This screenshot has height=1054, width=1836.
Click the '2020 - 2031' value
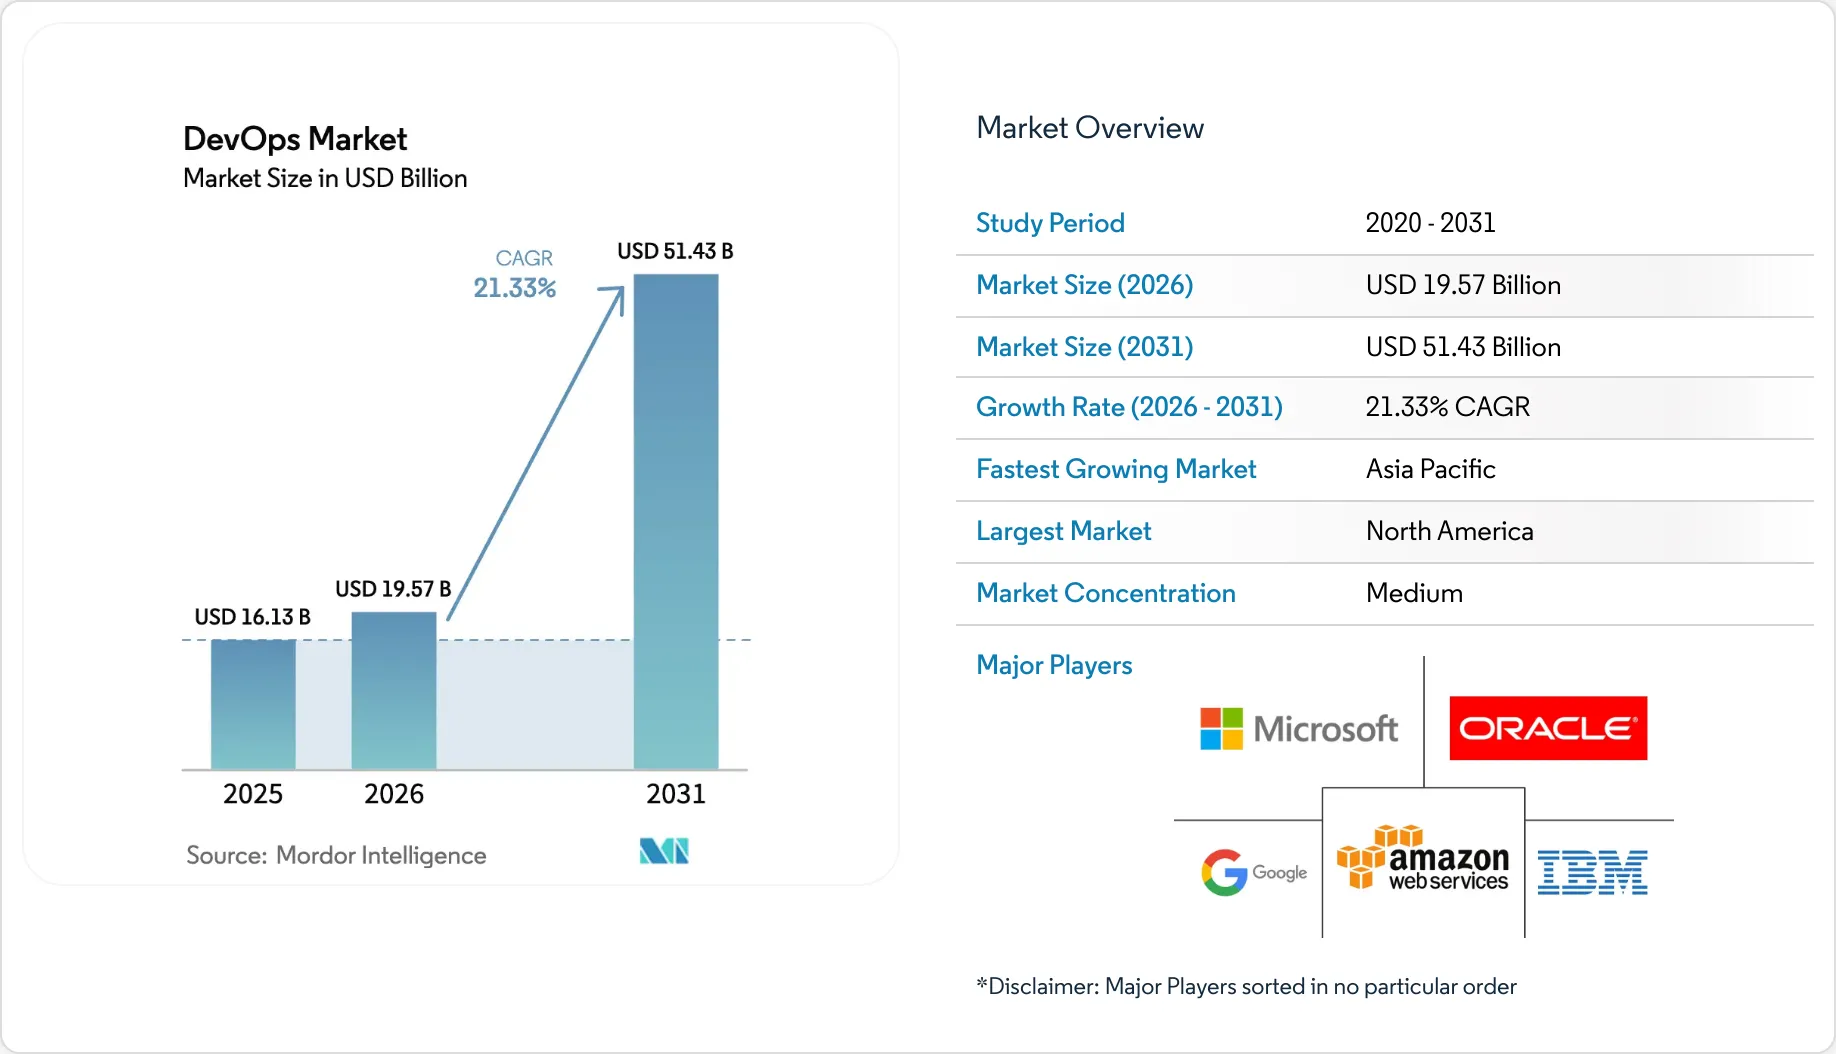1431,223
